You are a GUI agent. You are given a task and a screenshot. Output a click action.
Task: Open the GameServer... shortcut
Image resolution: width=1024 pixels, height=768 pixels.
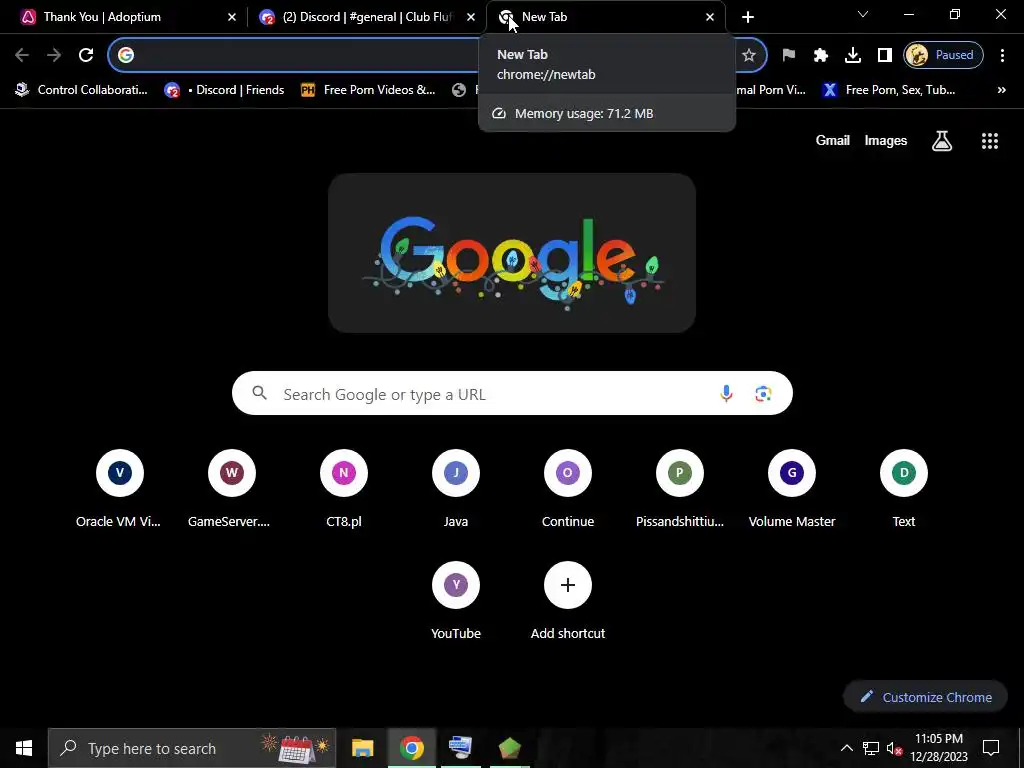(x=231, y=488)
